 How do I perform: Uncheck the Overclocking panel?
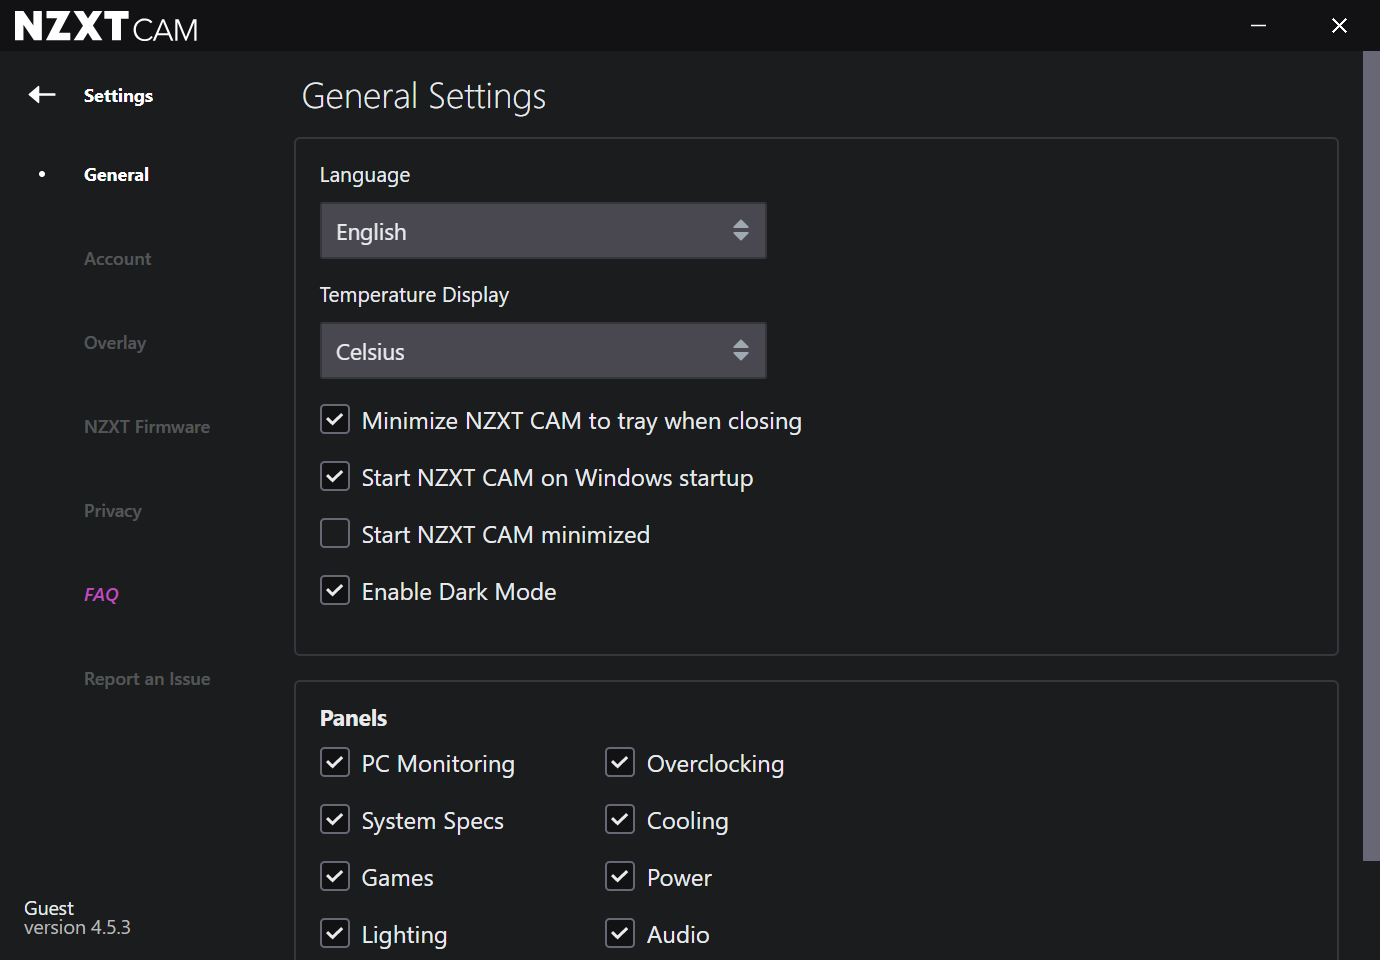click(620, 762)
